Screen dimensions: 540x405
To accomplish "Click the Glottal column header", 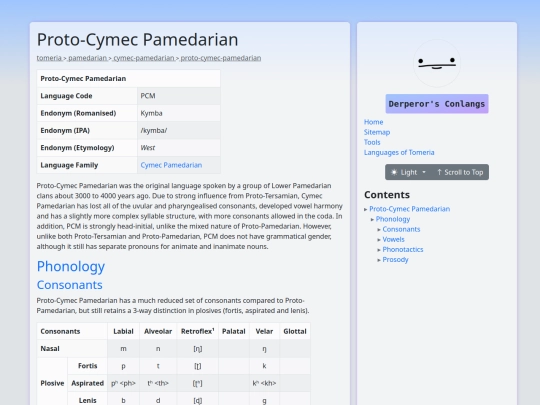I will [x=295, y=331].
